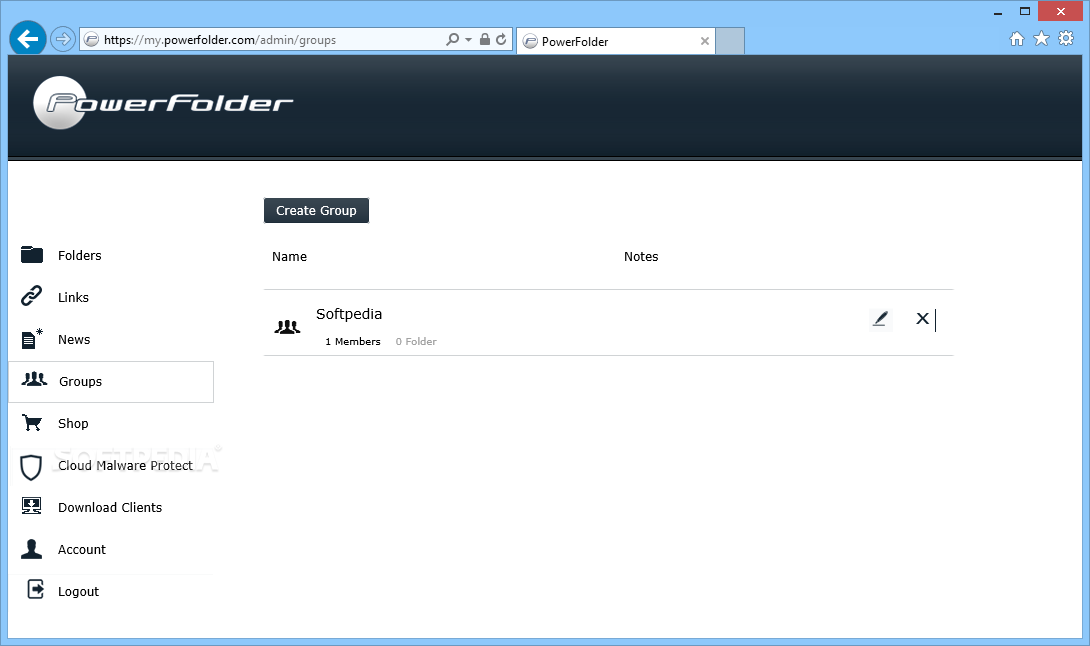The width and height of the screenshot is (1090, 646).
Task: Click the Logout door icon
Action: tap(35, 590)
